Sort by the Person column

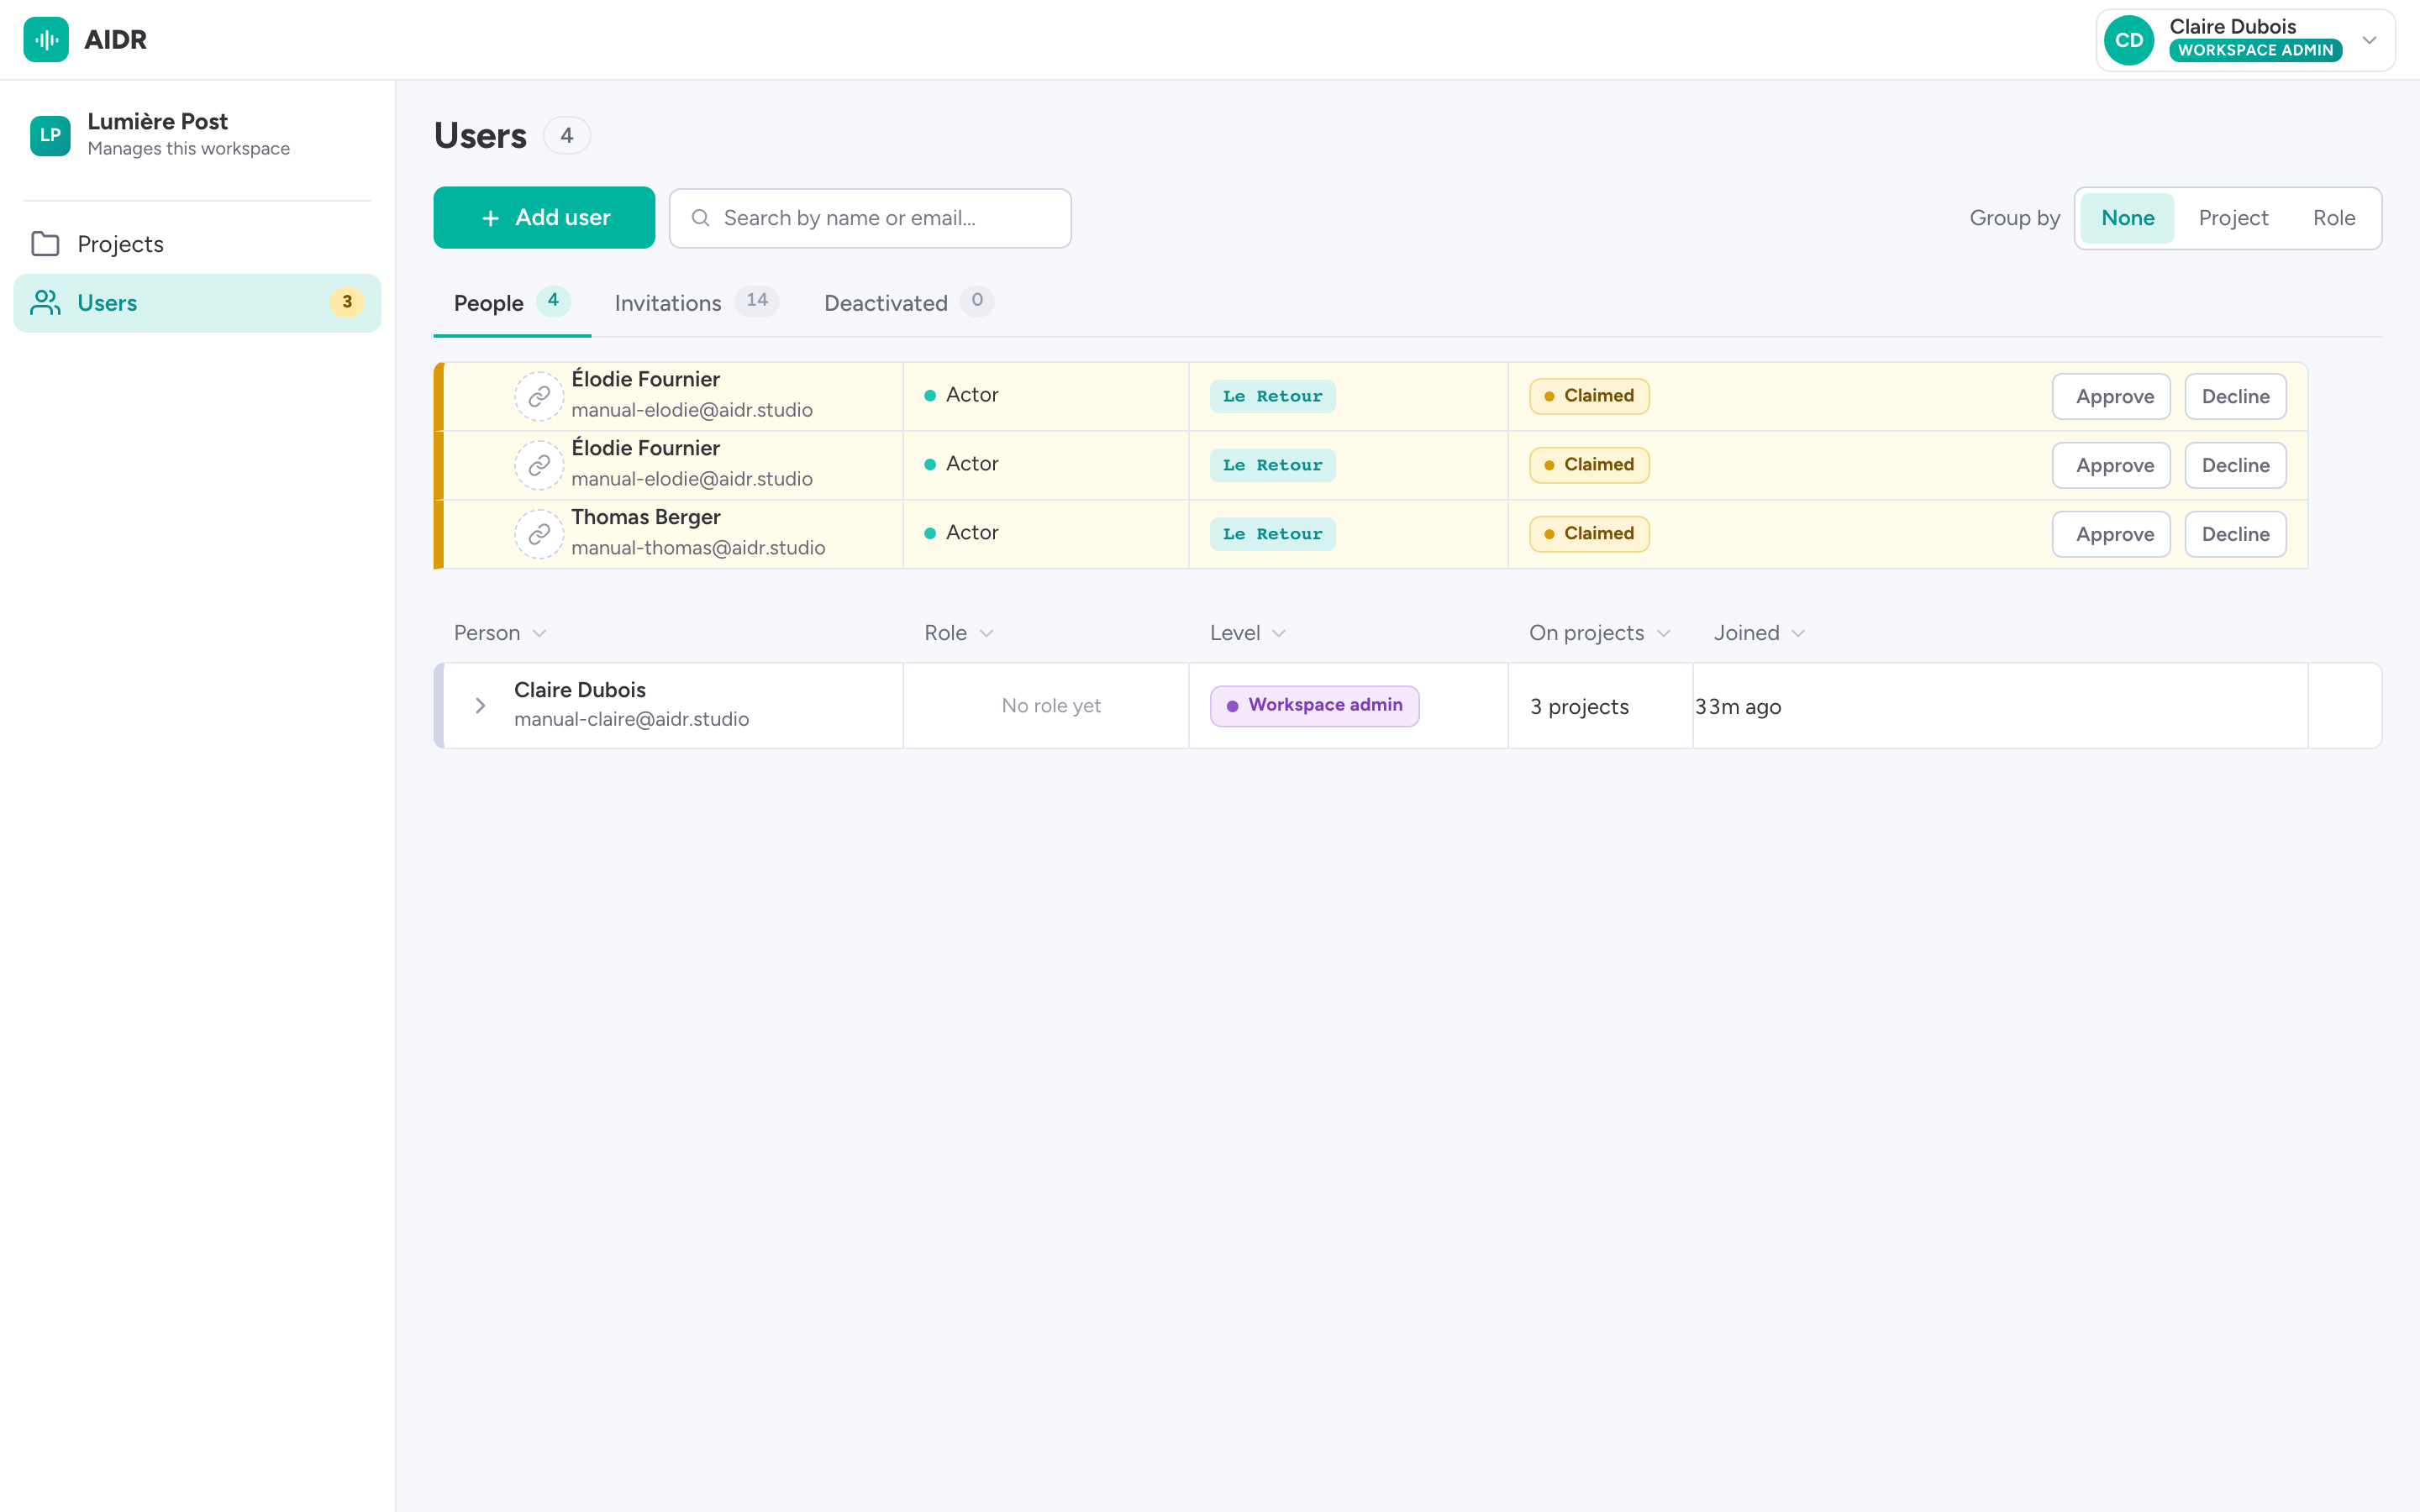[500, 633]
